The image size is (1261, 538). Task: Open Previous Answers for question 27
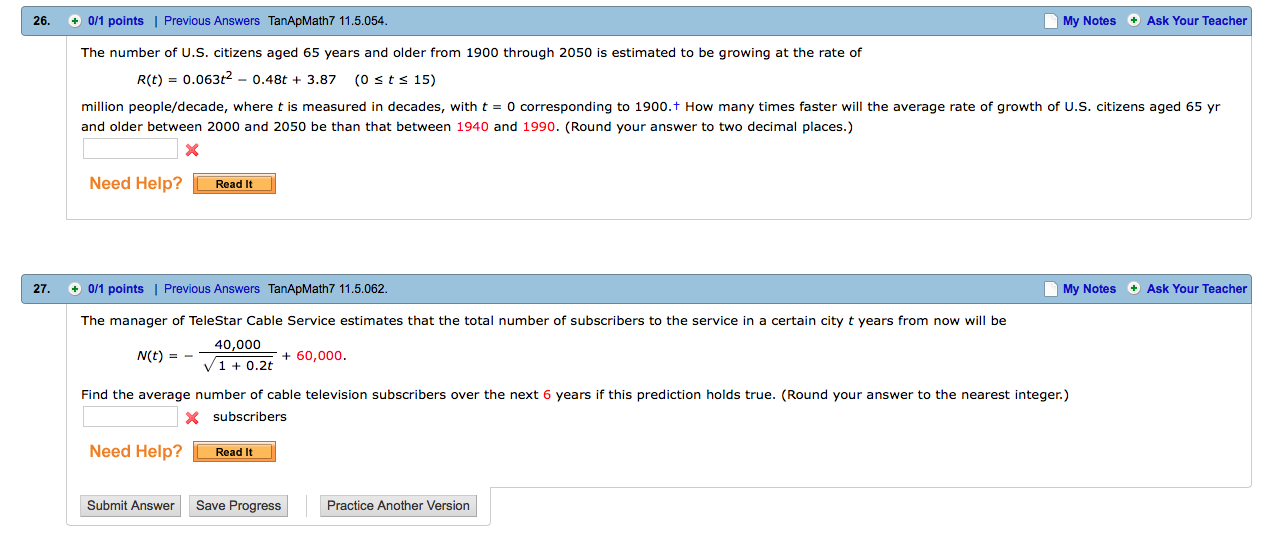[x=212, y=289]
